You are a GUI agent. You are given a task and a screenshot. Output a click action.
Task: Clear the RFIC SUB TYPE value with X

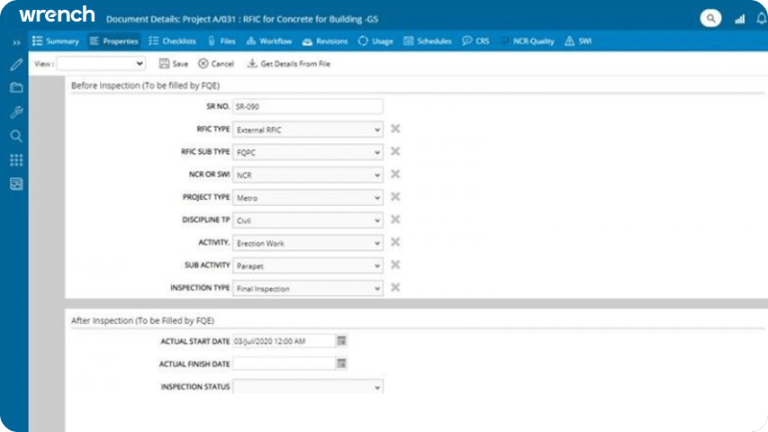click(x=395, y=151)
